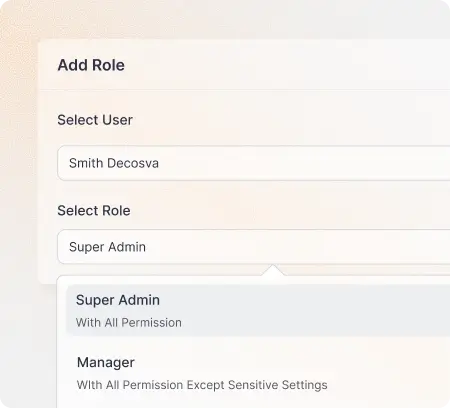Screen dimensions: 450x408
Task: Choose Super Admin from the role list
Action: pyautogui.click(x=258, y=311)
